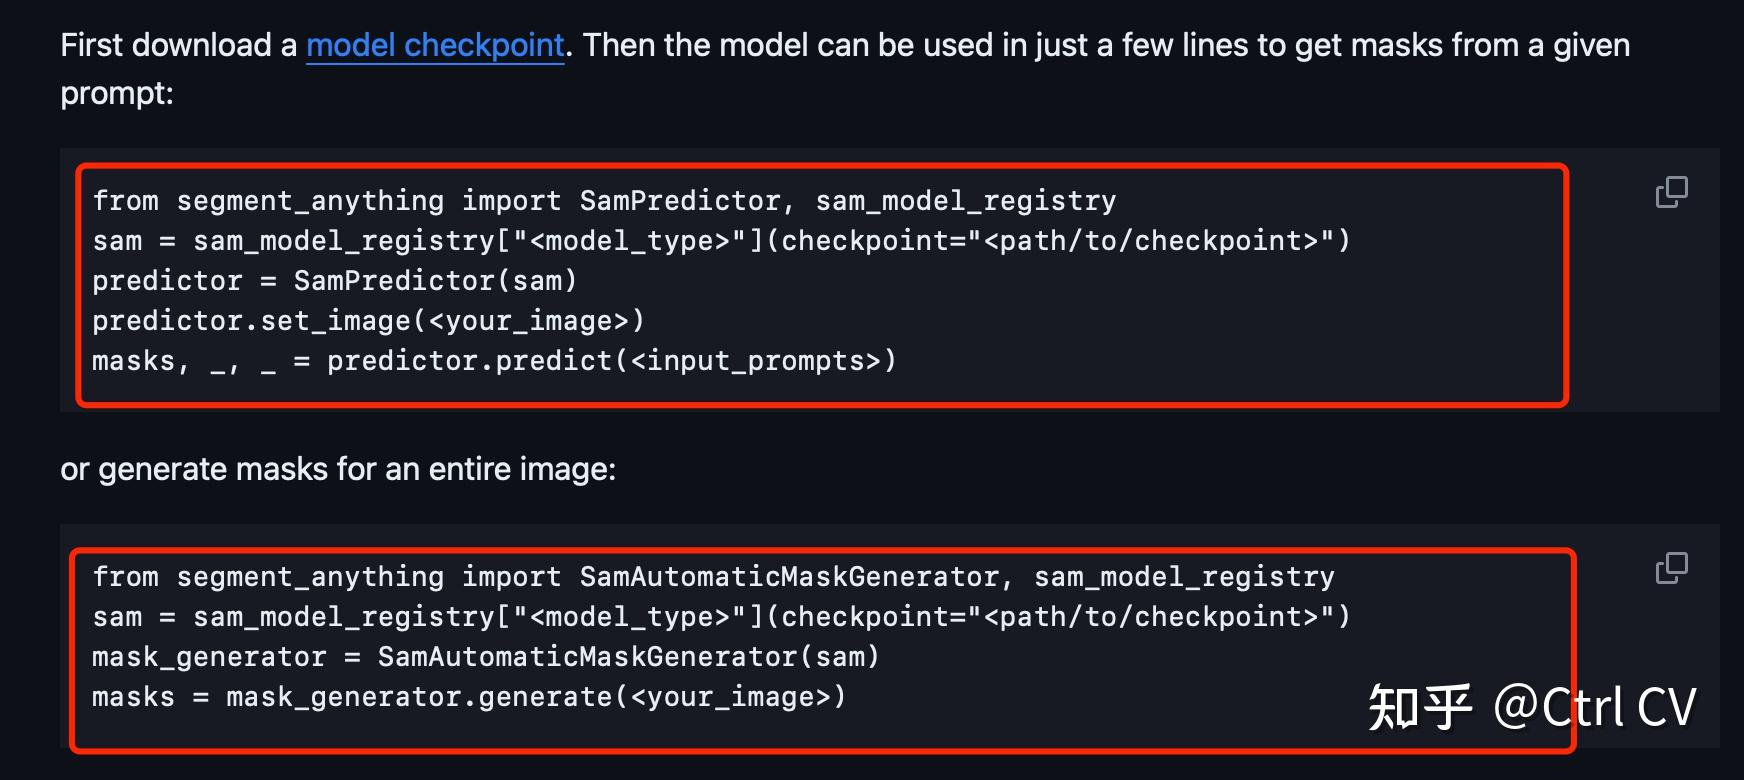Open the model checkpoint link
This screenshot has height=780, width=1744.
435,45
